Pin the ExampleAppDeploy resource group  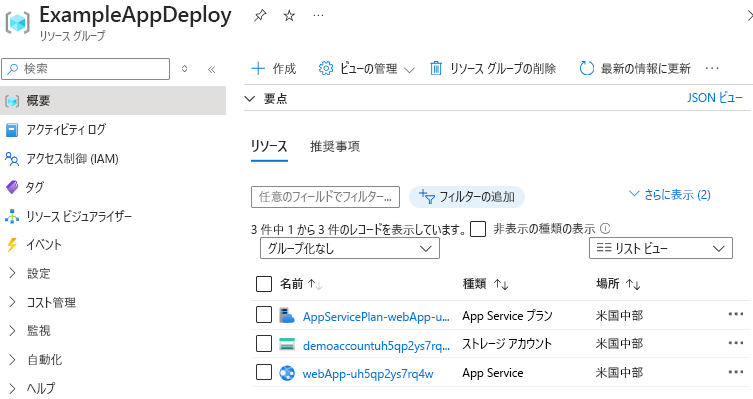point(260,16)
